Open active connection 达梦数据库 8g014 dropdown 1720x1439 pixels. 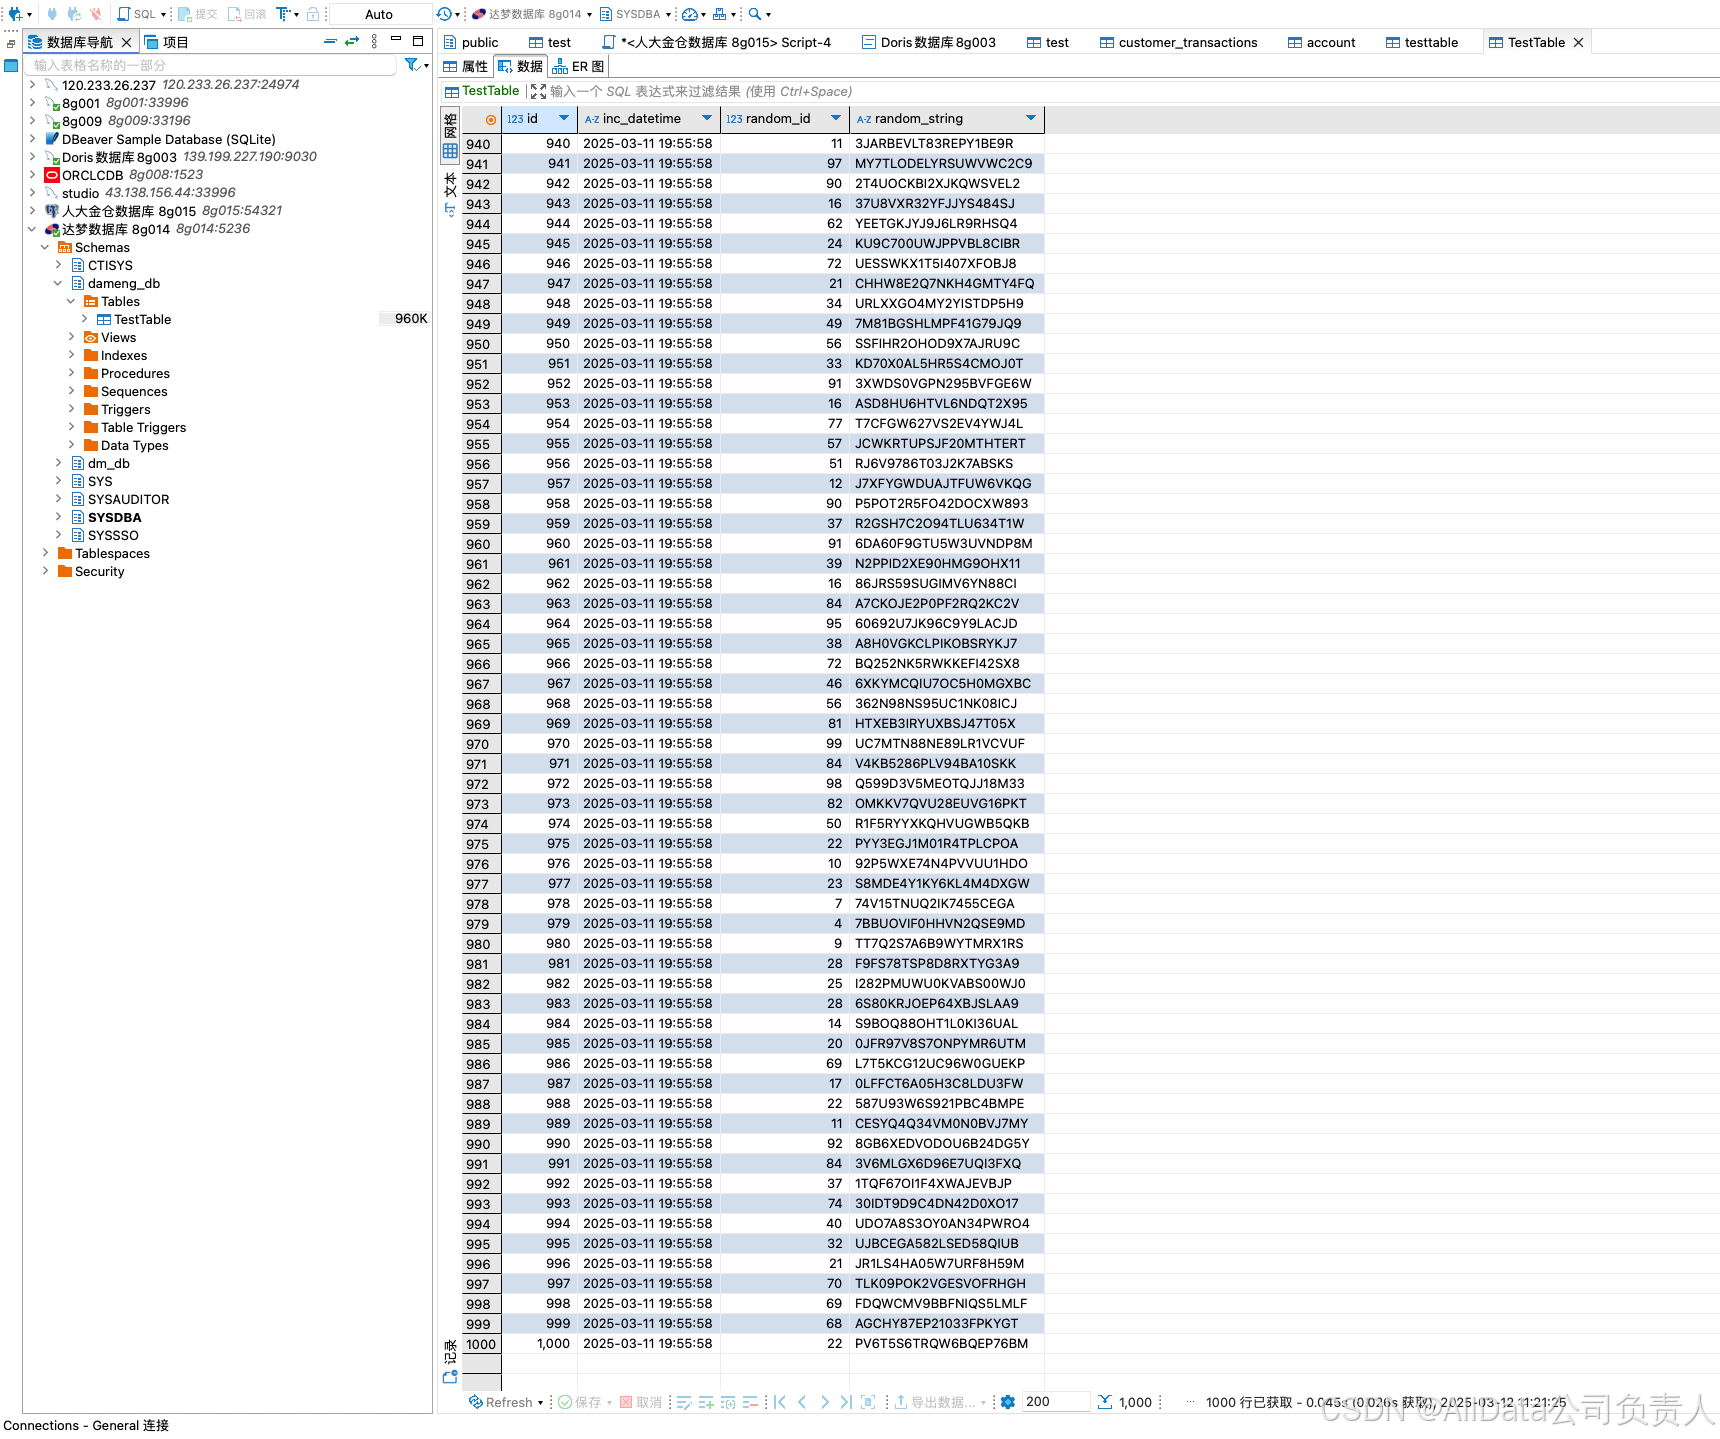pyautogui.click(x=531, y=14)
